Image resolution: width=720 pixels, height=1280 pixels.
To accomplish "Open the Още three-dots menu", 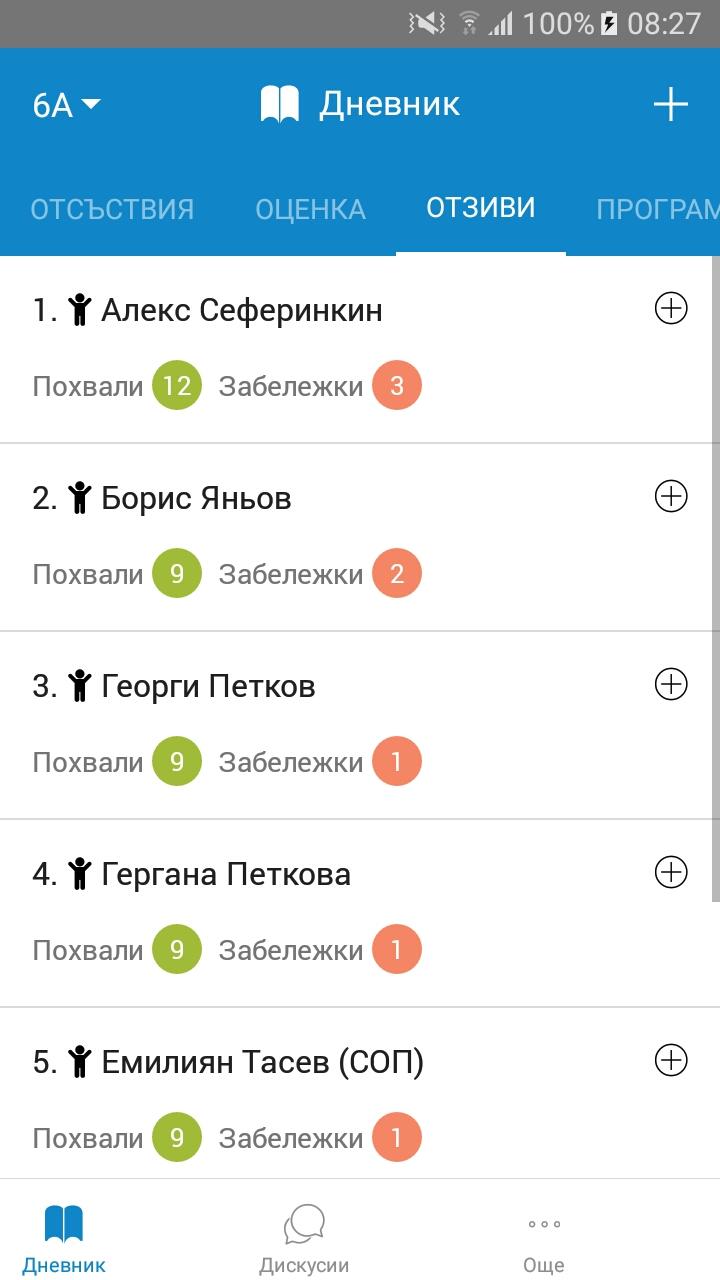I will 544,1224.
